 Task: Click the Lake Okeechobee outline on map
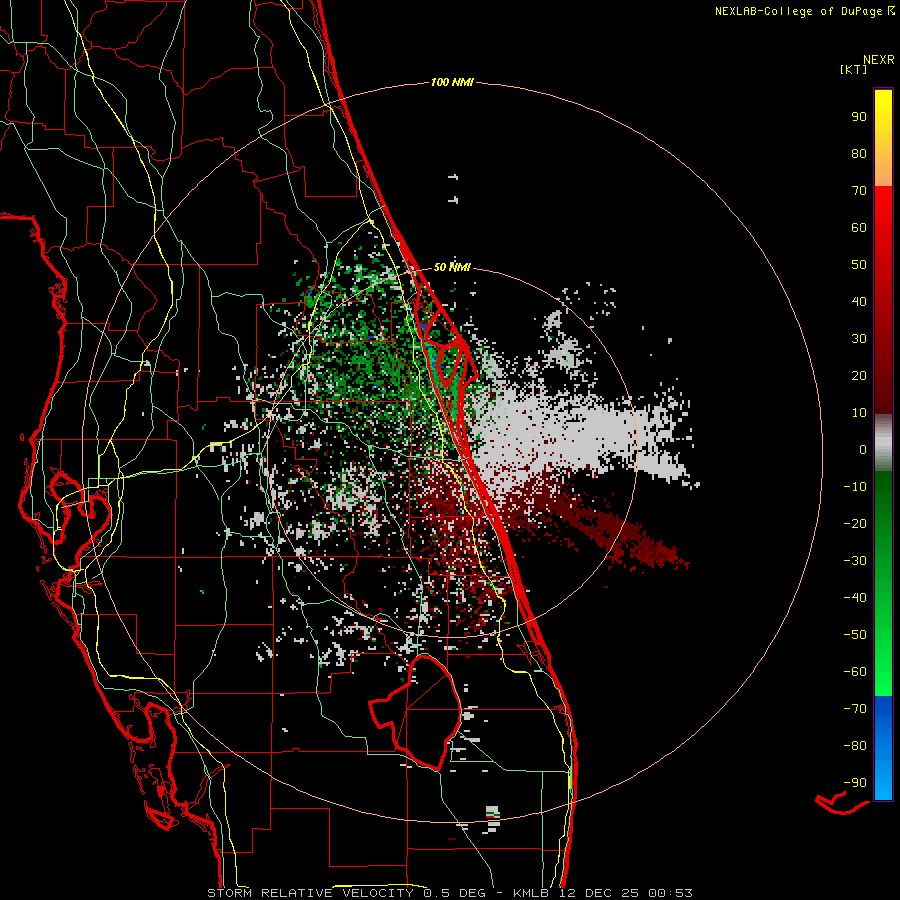[416, 712]
